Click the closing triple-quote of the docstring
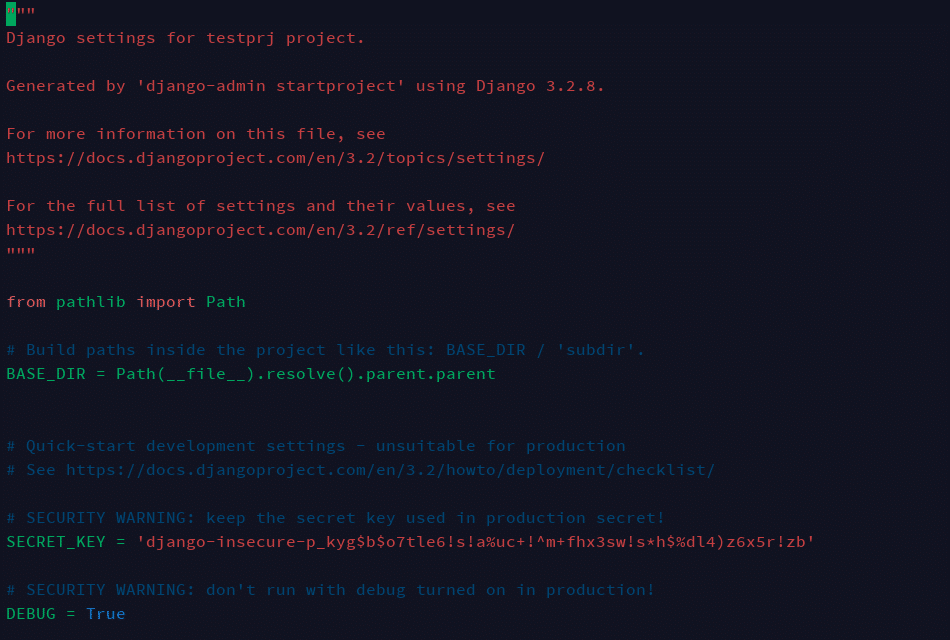 pos(21,254)
